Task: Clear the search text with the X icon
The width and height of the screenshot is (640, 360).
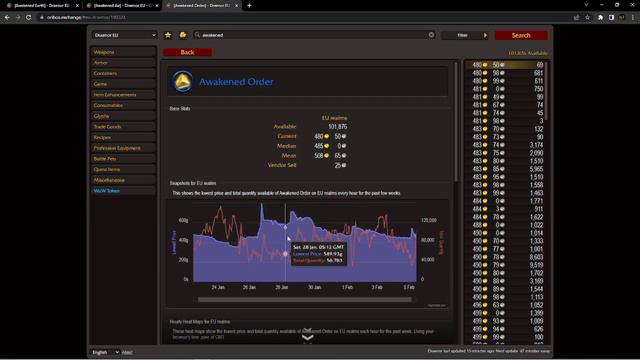Action: (431, 35)
